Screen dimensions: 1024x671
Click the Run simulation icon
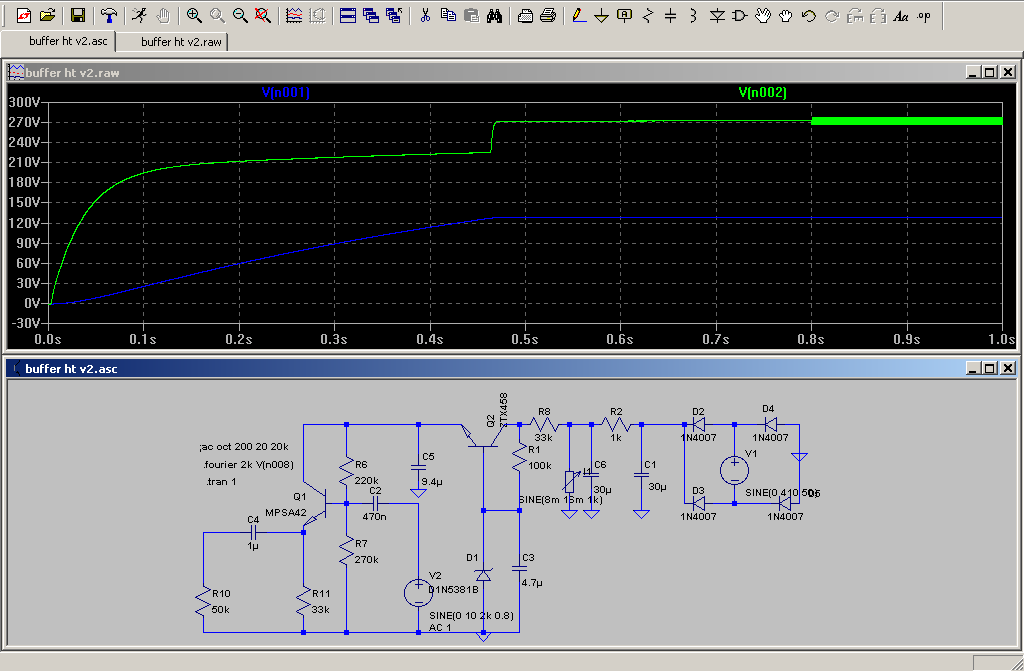coord(140,16)
